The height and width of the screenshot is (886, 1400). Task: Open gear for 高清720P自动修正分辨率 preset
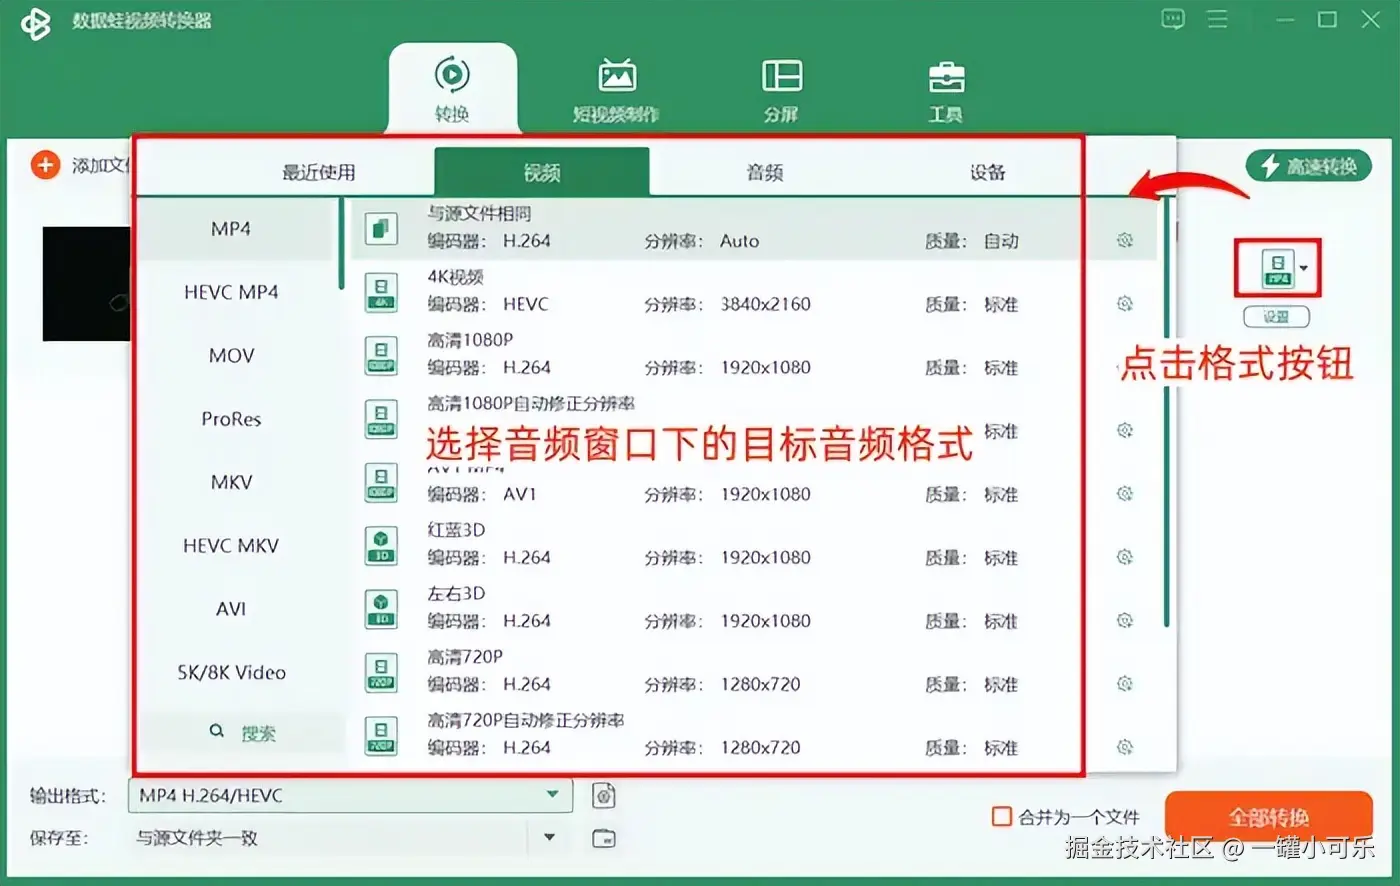pos(1125,747)
